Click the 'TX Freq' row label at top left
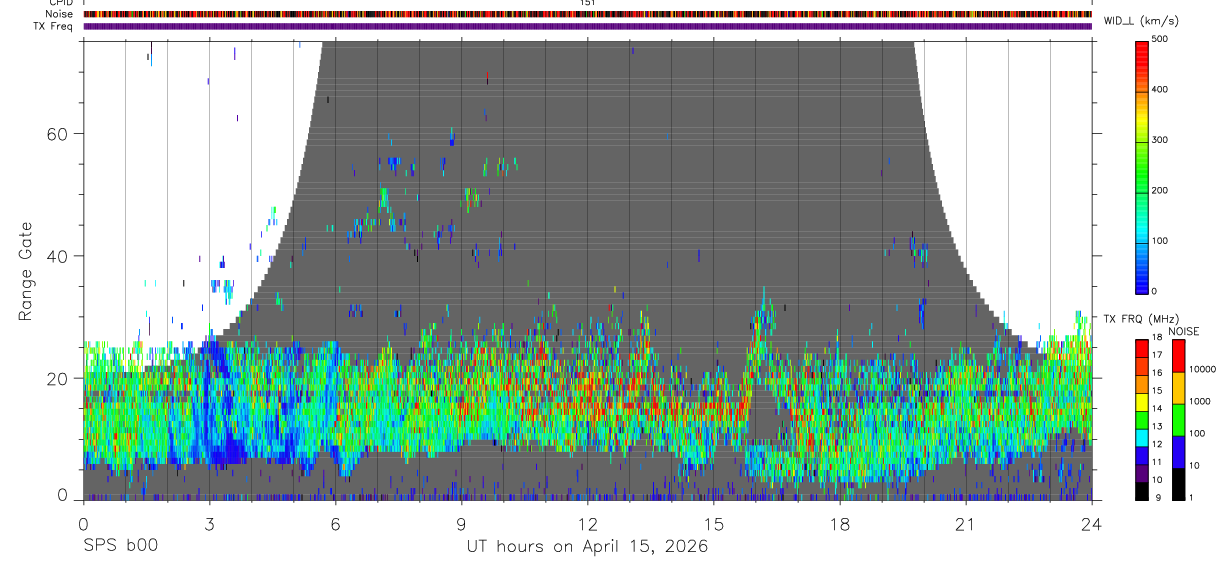Screen dimensions: 1228x567 tap(53, 26)
